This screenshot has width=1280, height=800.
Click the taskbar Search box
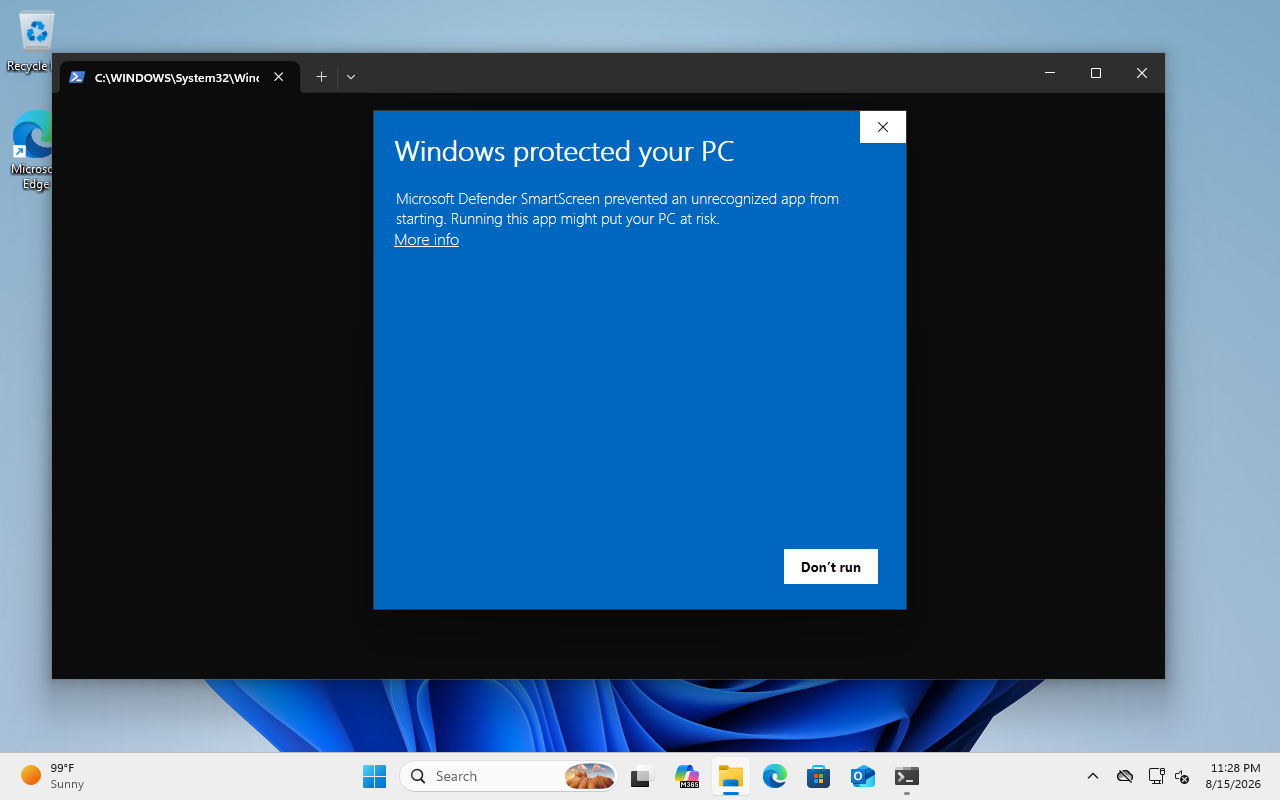[x=509, y=776]
